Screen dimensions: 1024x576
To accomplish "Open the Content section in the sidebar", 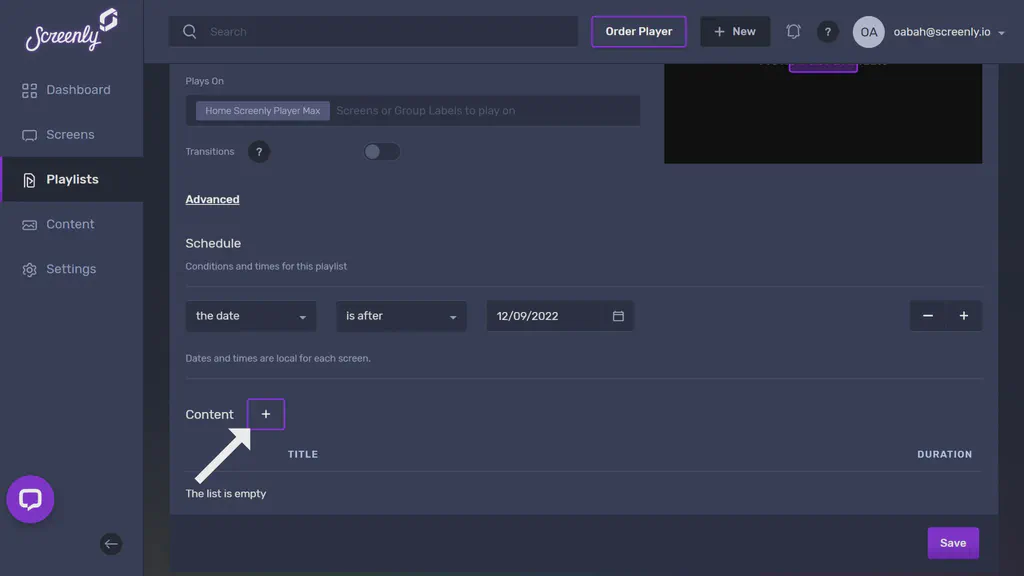I will [x=68, y=224].
